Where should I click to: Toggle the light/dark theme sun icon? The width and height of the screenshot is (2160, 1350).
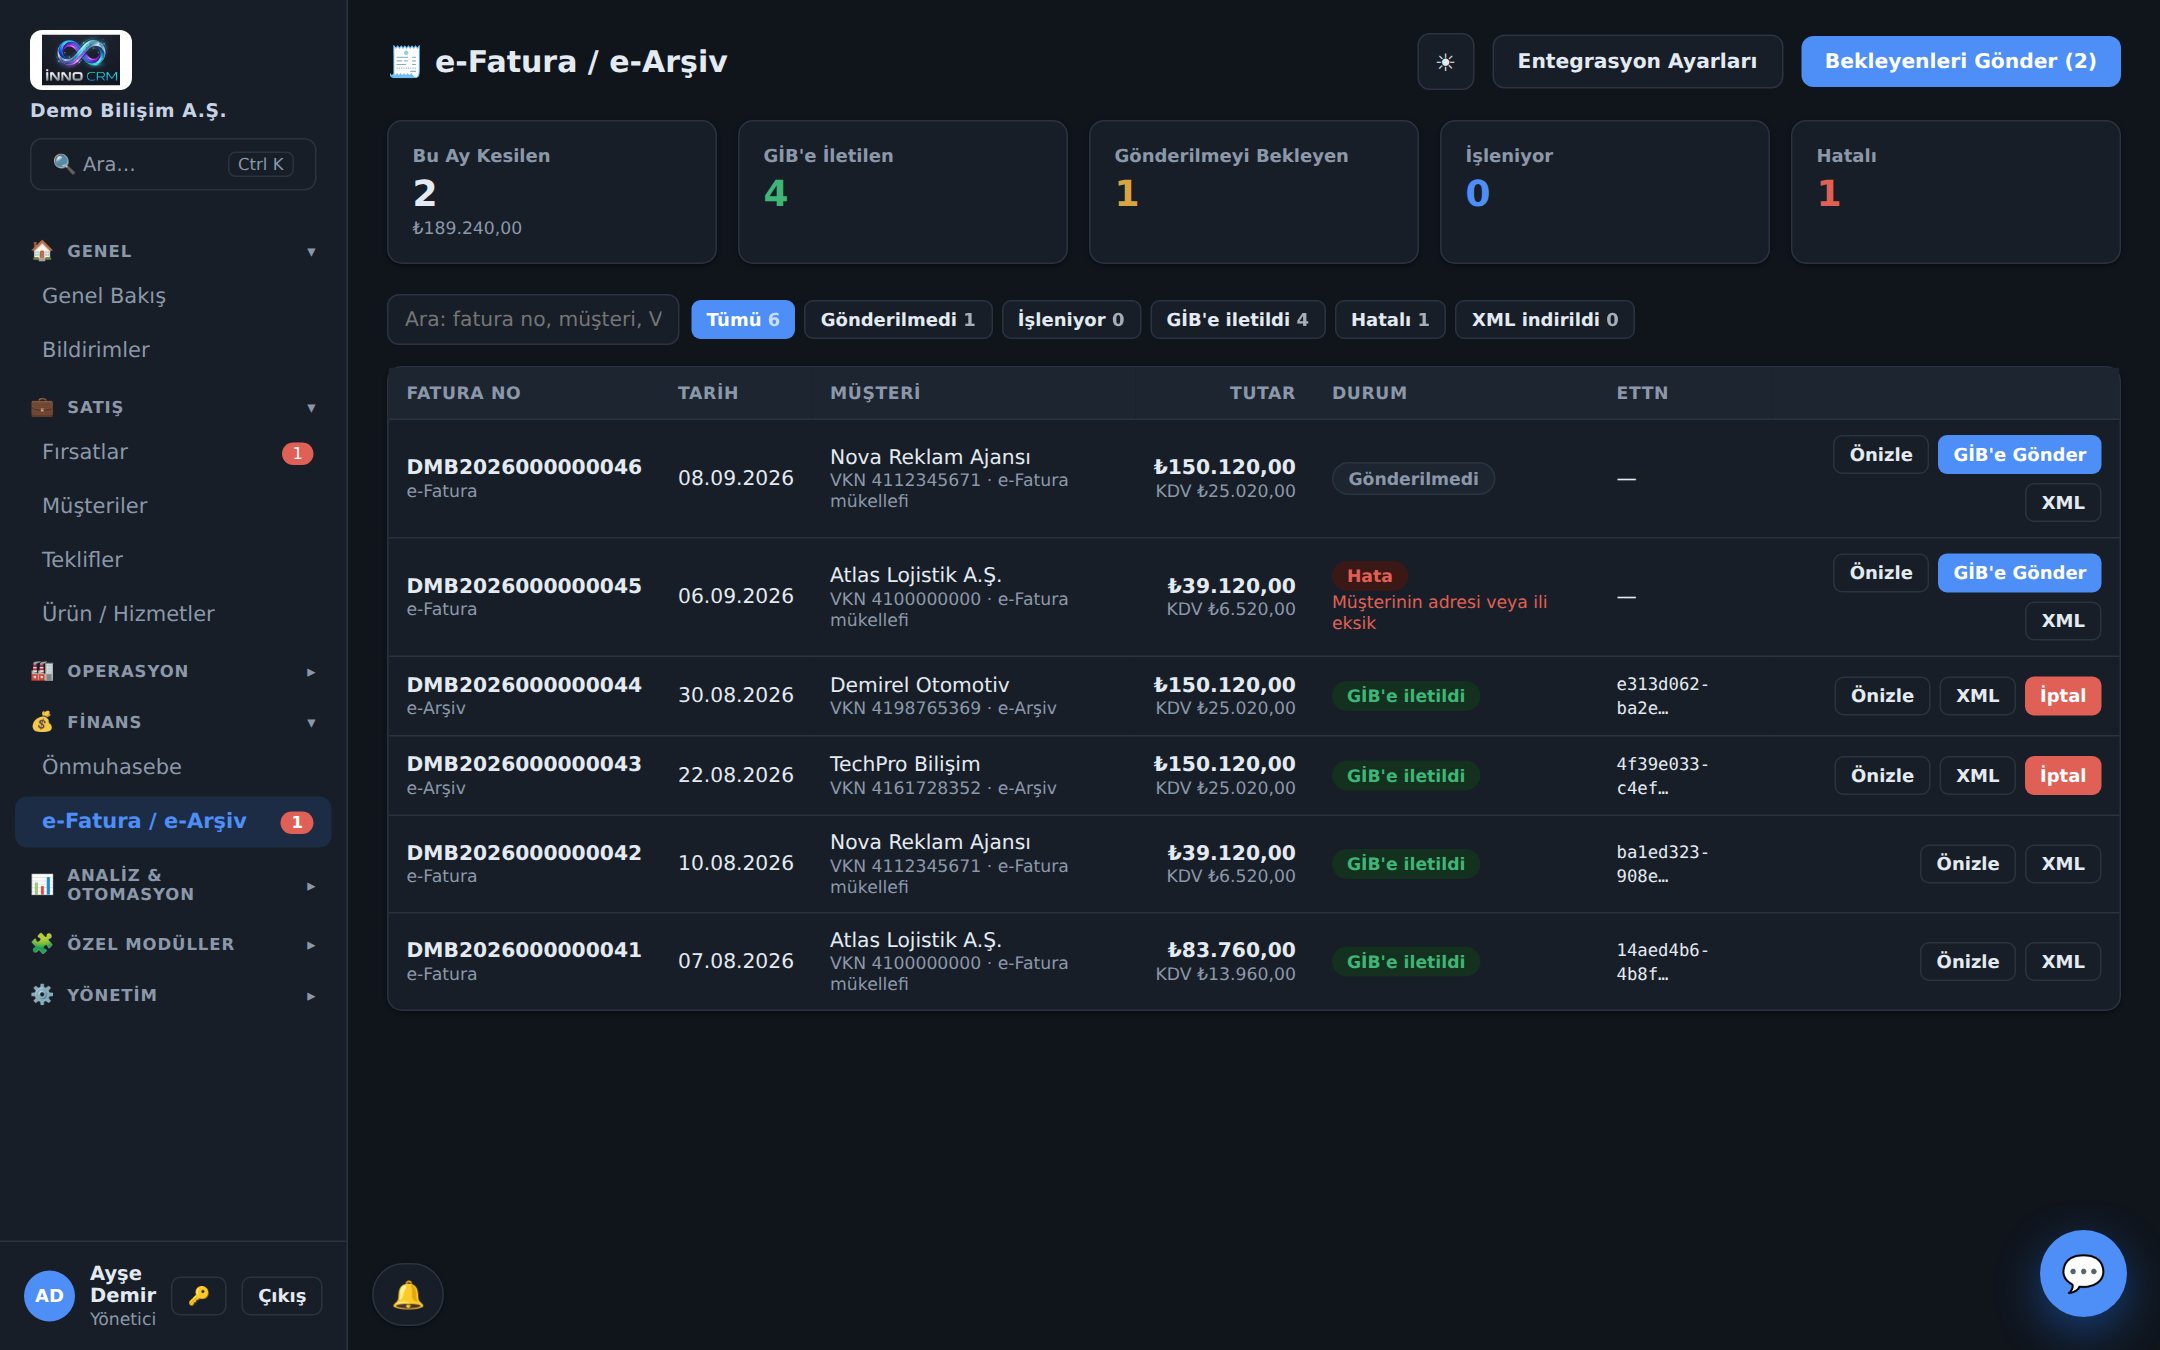pos(1445,62)
